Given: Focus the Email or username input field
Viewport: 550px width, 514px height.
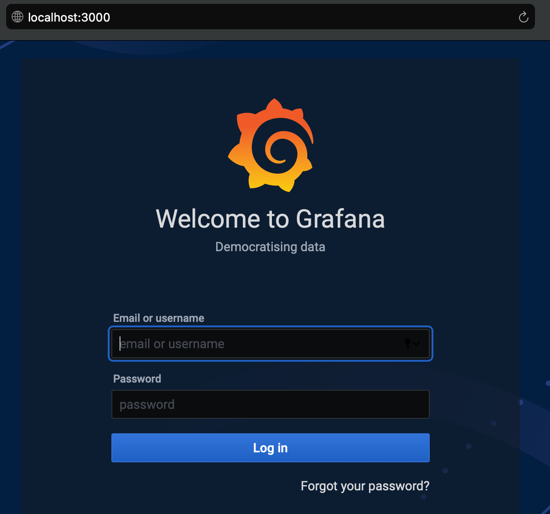Looking at the screenshot, I should (270, 343).
